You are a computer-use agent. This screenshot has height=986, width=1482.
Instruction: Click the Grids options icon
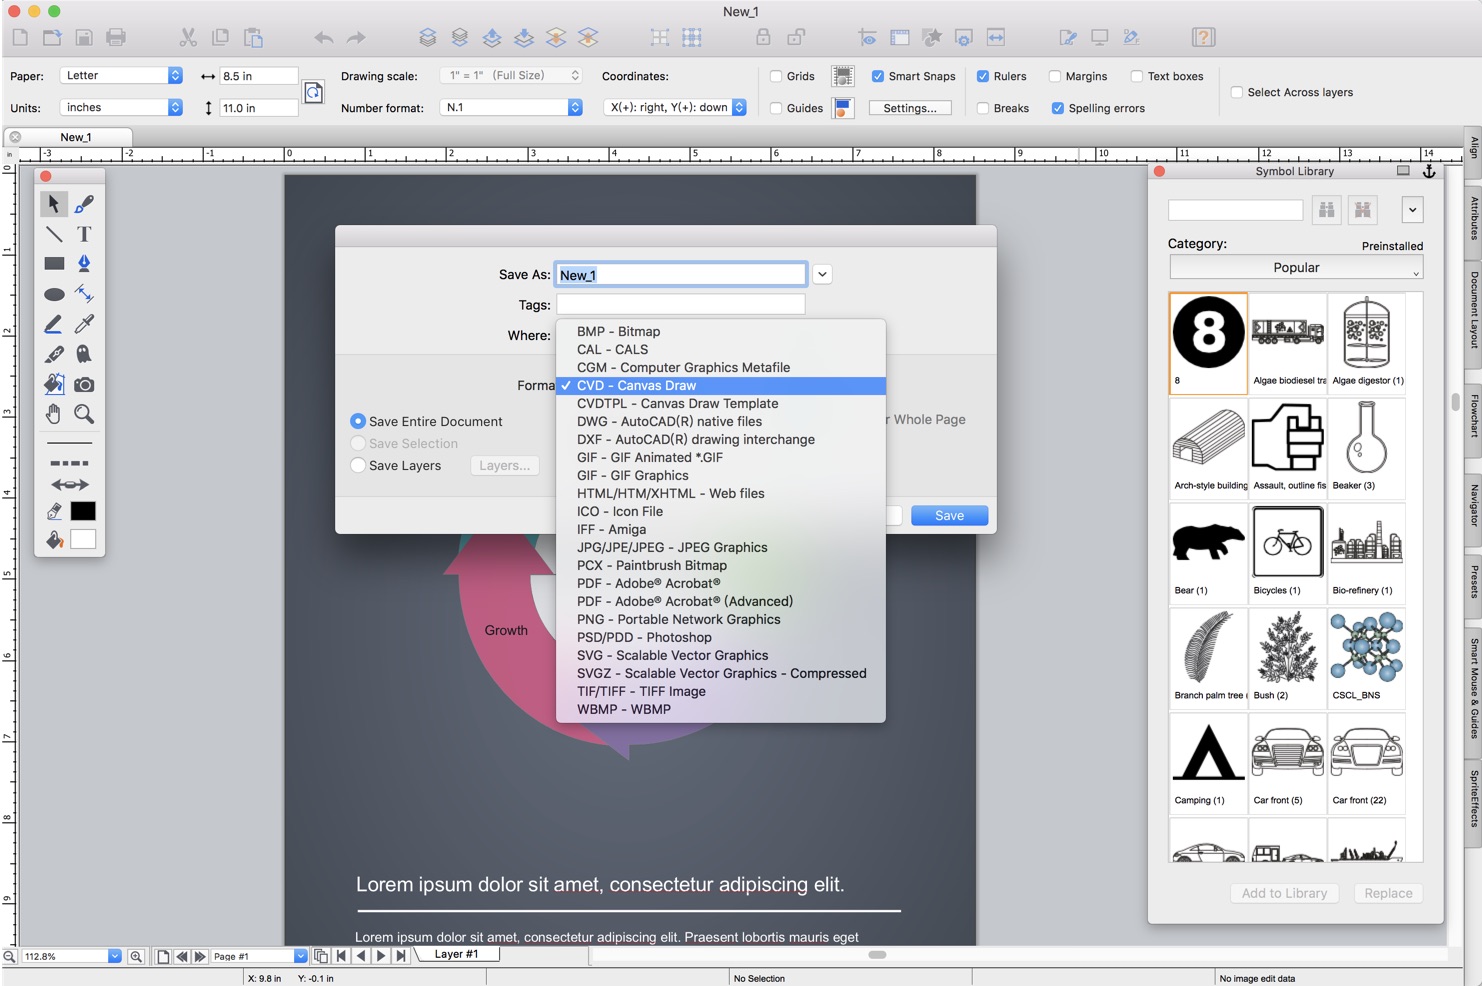coord(843,76)
